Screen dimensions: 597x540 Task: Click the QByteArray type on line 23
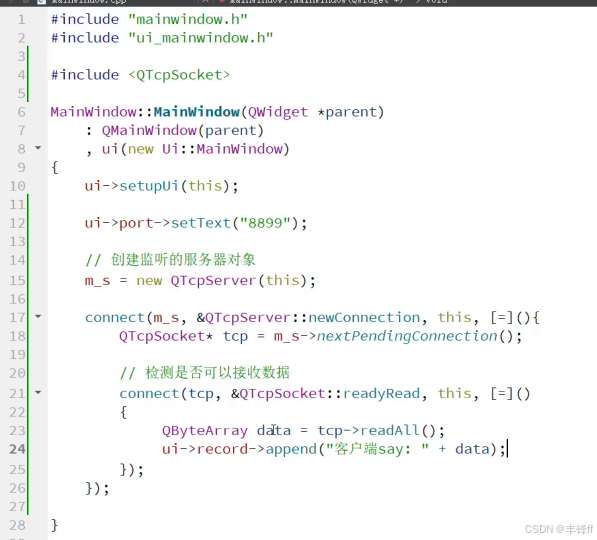tap(205, 431)
